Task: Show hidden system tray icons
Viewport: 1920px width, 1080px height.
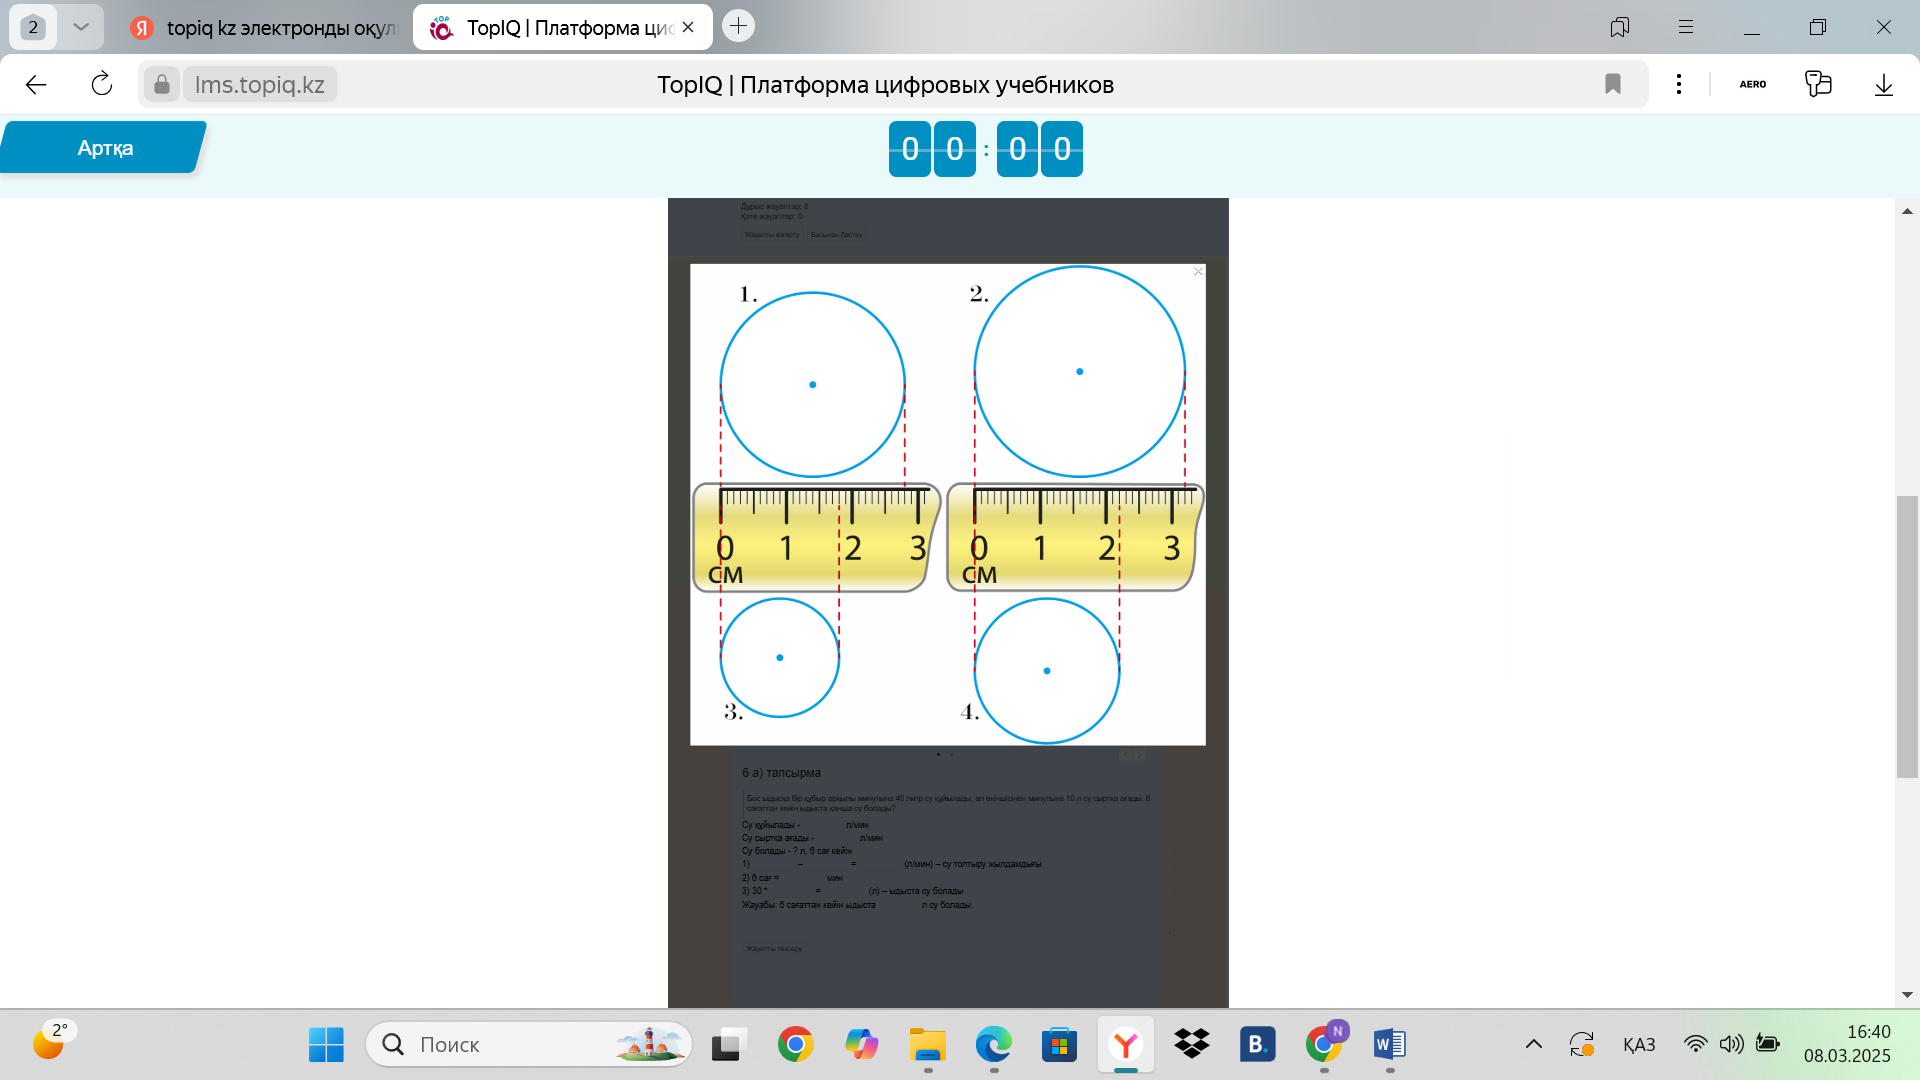Action: tap(1533, 1045)
